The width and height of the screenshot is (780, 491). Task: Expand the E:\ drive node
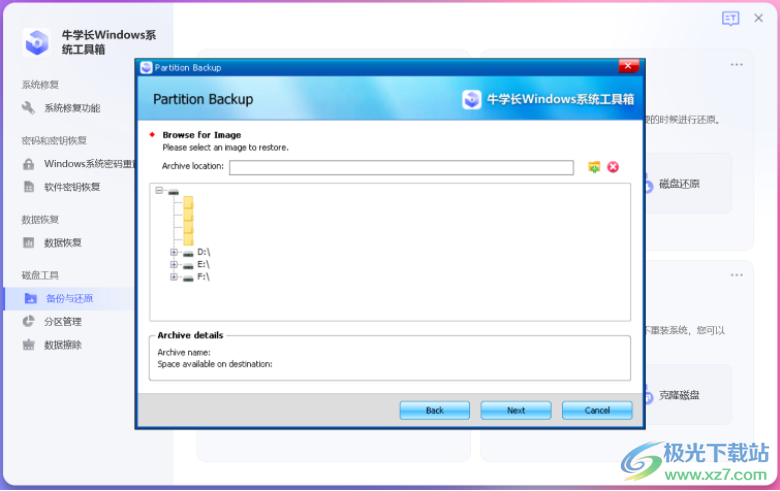174,265
